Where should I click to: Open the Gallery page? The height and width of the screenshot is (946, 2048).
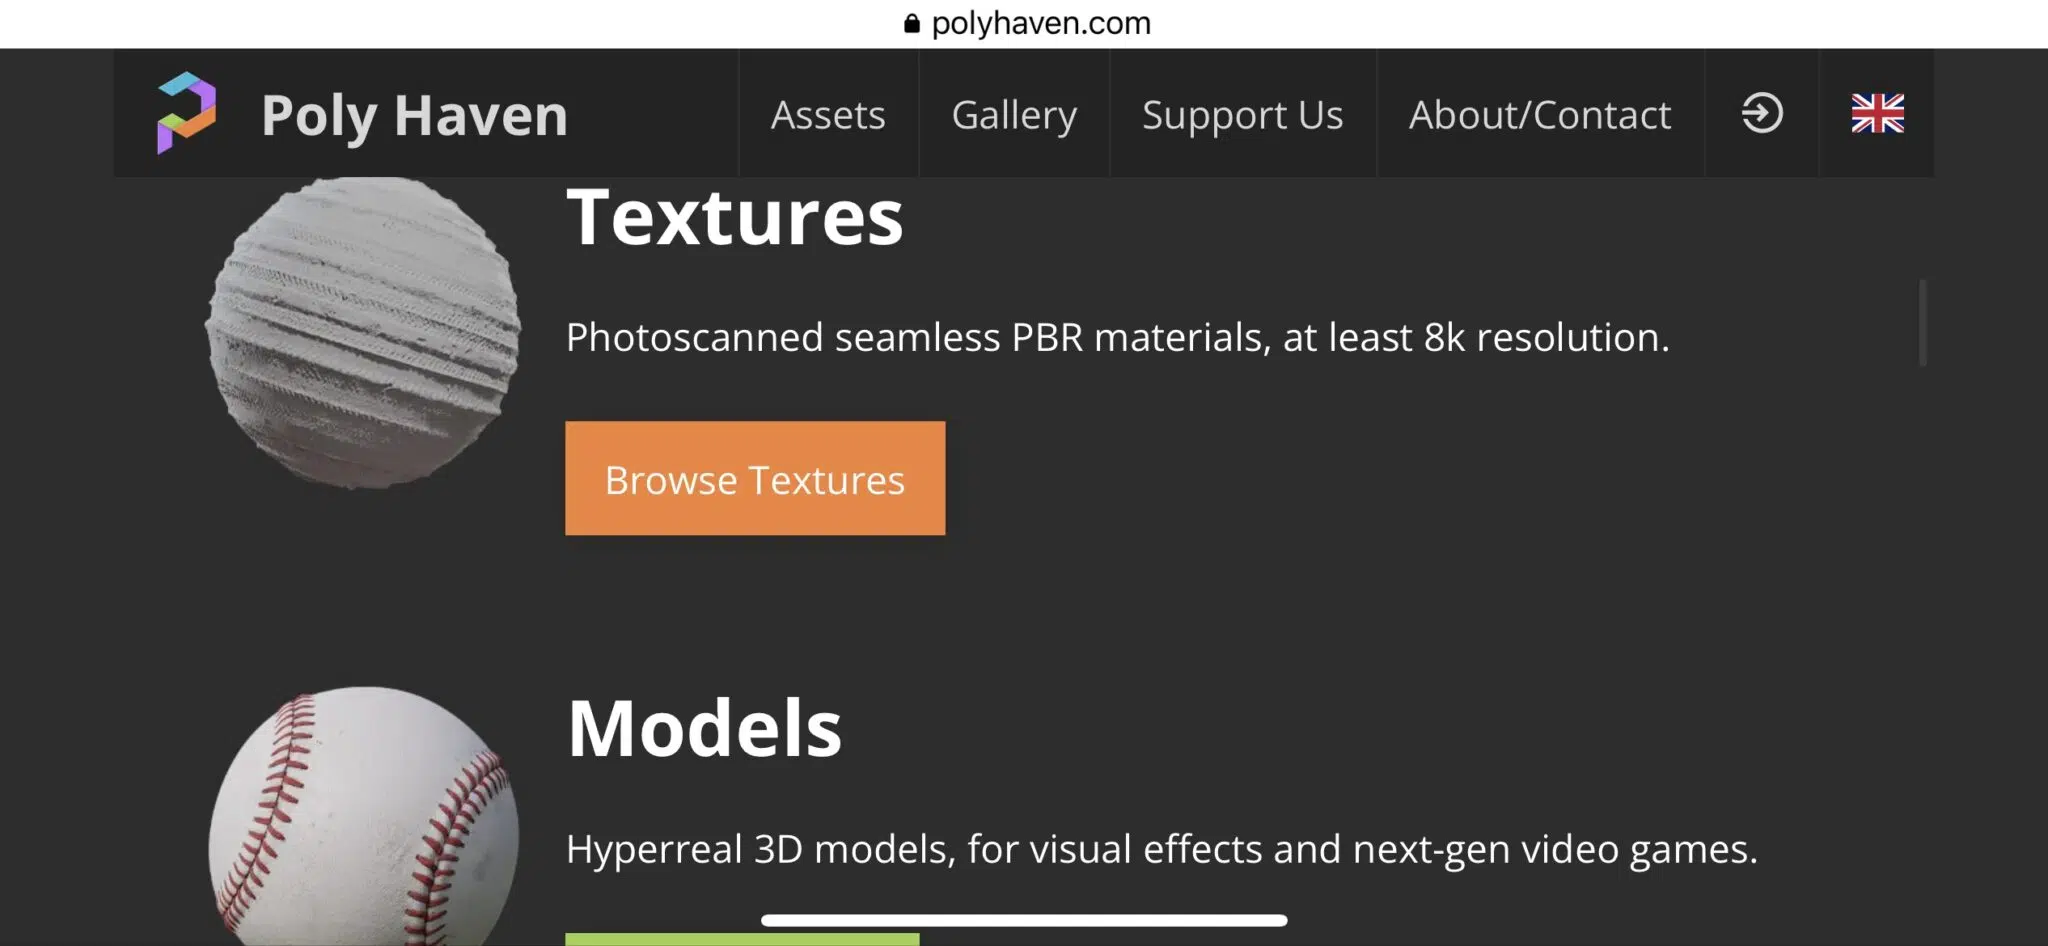(1014, 115)
